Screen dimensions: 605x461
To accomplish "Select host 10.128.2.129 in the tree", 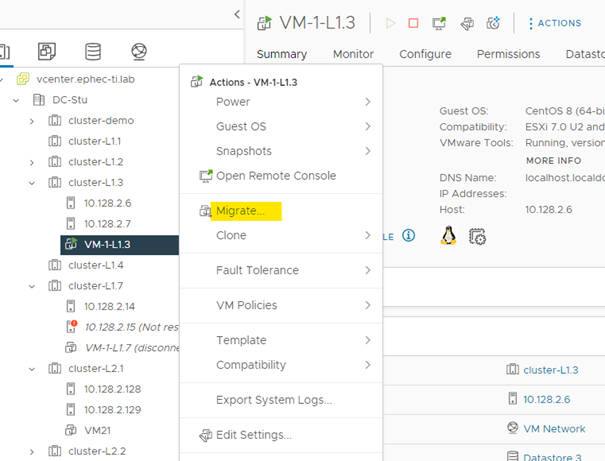I will (113, 410).
